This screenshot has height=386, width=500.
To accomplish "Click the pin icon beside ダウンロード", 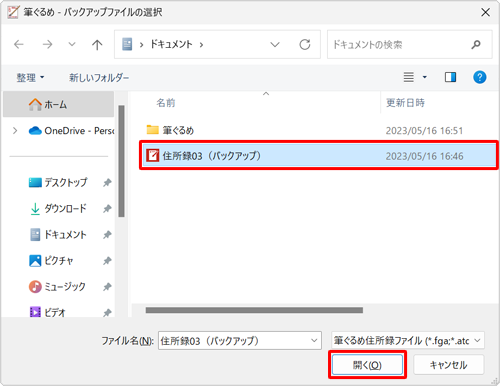I will click(107, 209).
